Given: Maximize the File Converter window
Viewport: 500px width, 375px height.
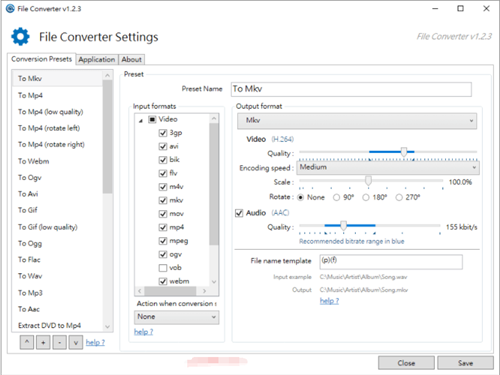Looking at the screenshot, I should (x=460, y=8).
